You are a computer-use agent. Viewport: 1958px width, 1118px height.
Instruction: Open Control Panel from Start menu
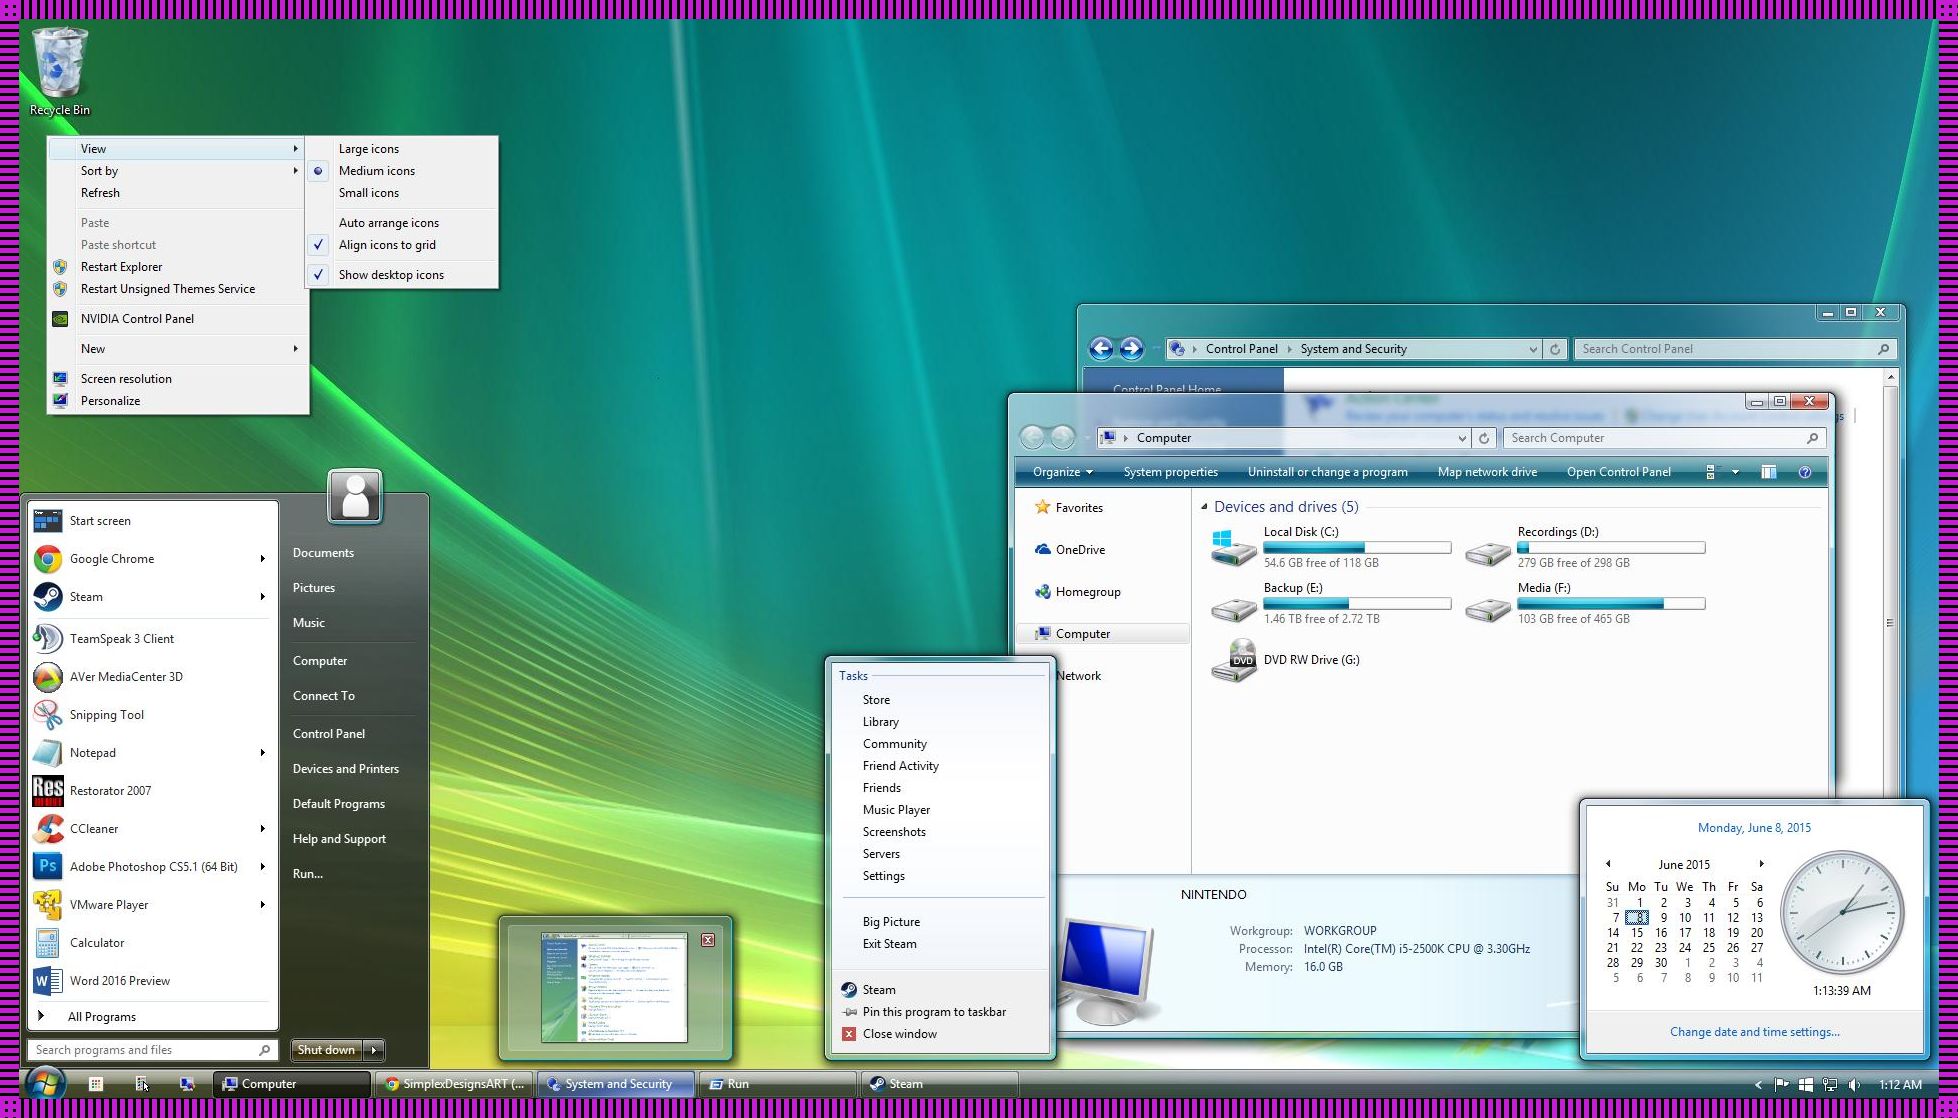pos(329,734)
